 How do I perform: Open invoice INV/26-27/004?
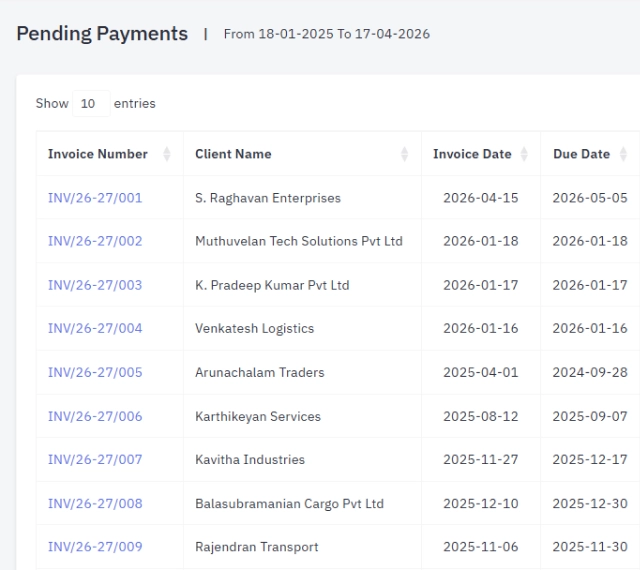95,328
